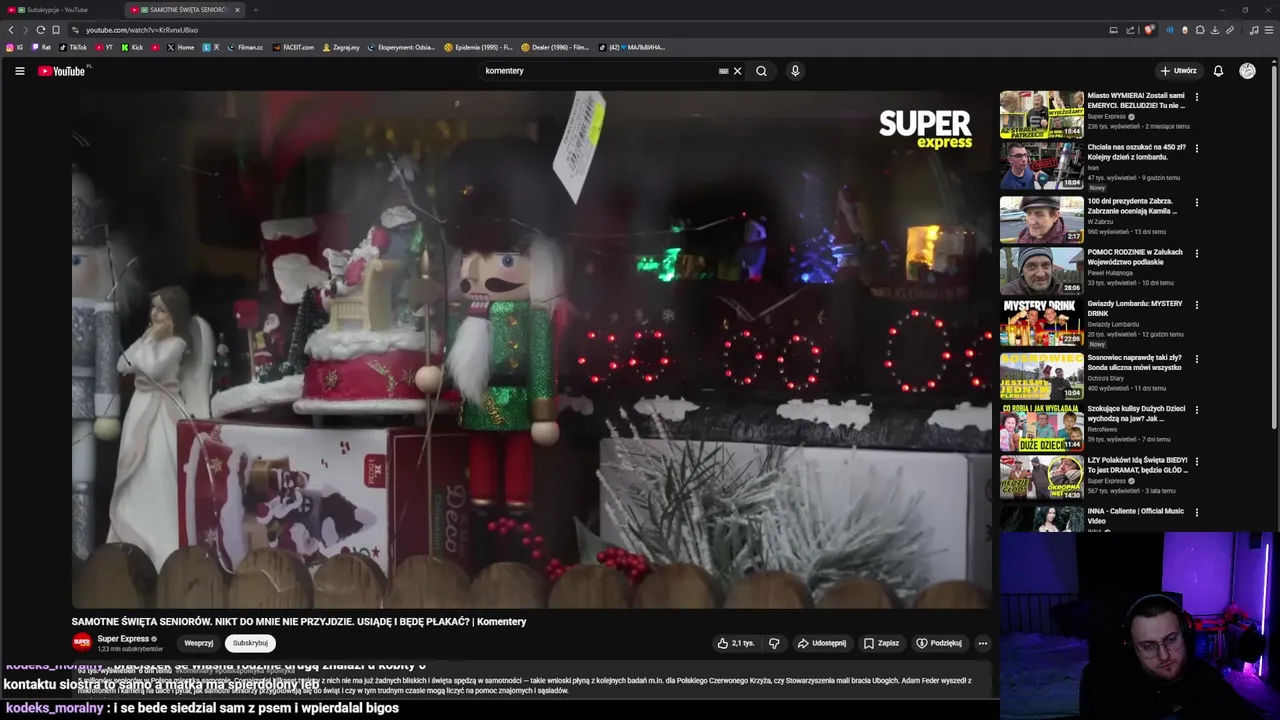
Task: Open the extensions puzzle icon
Action: (x=1200, y=30)
